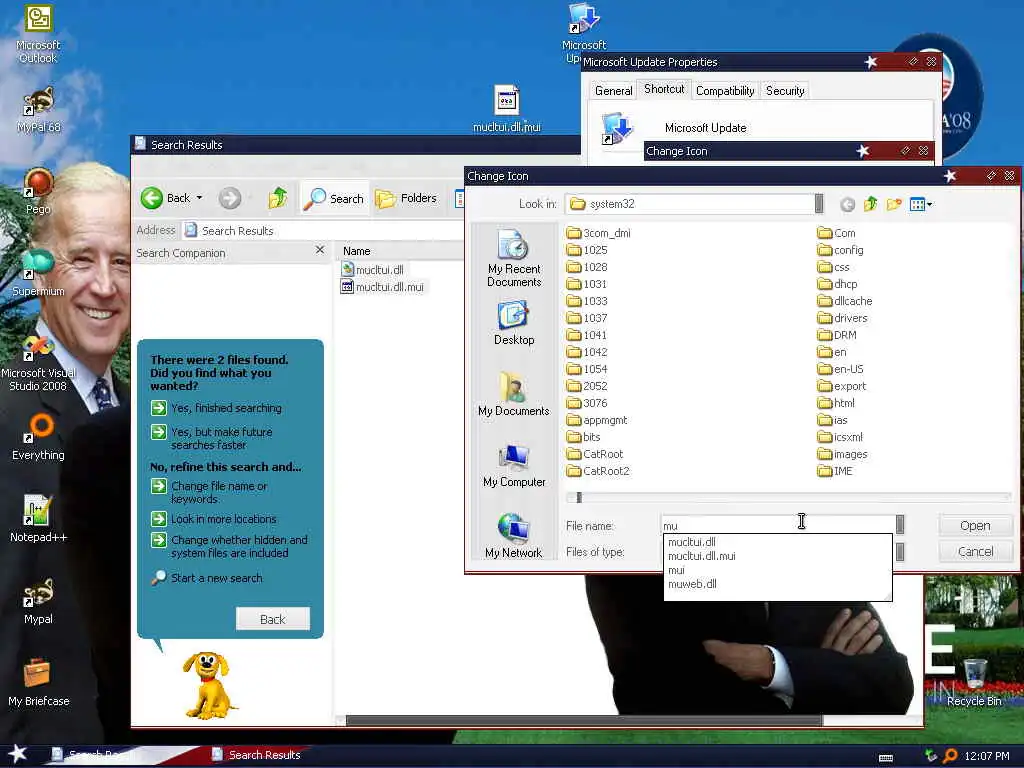Expand the File name dropdown arrow
Viewport: 1024px width, 768px height.
tap(900, 524)
